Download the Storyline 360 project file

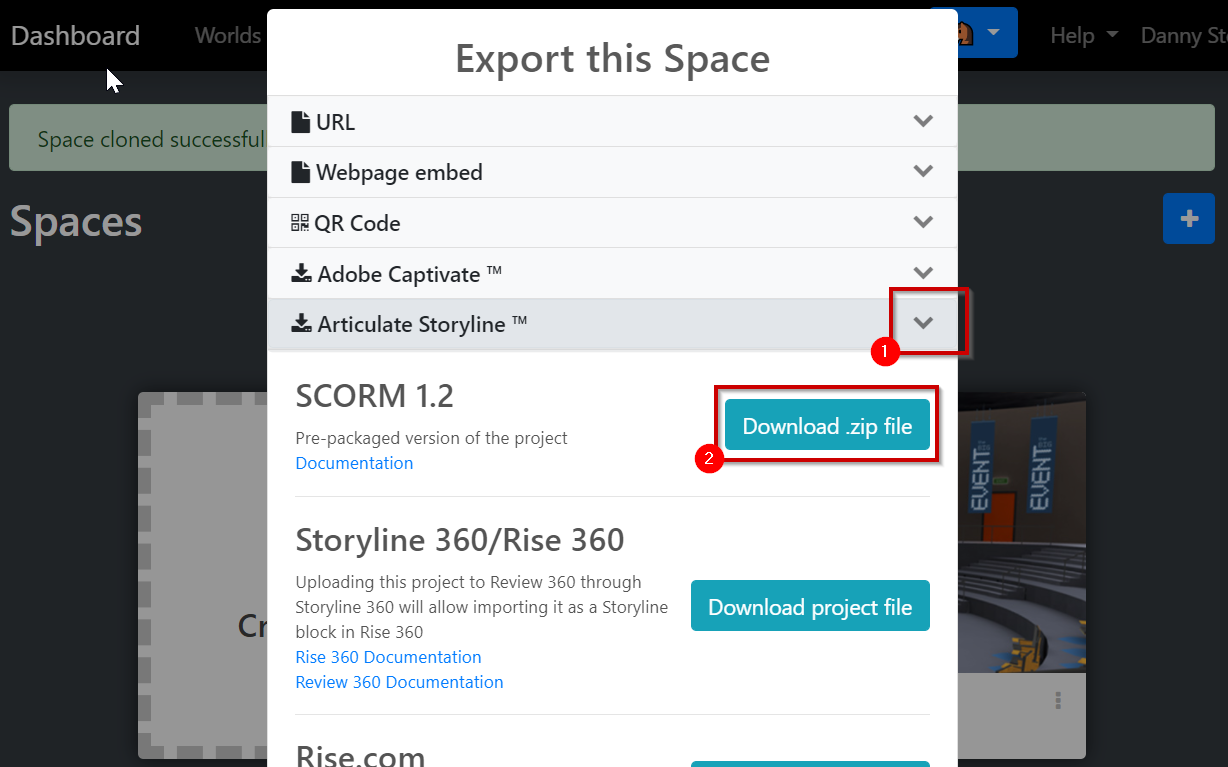coord(810,606)
